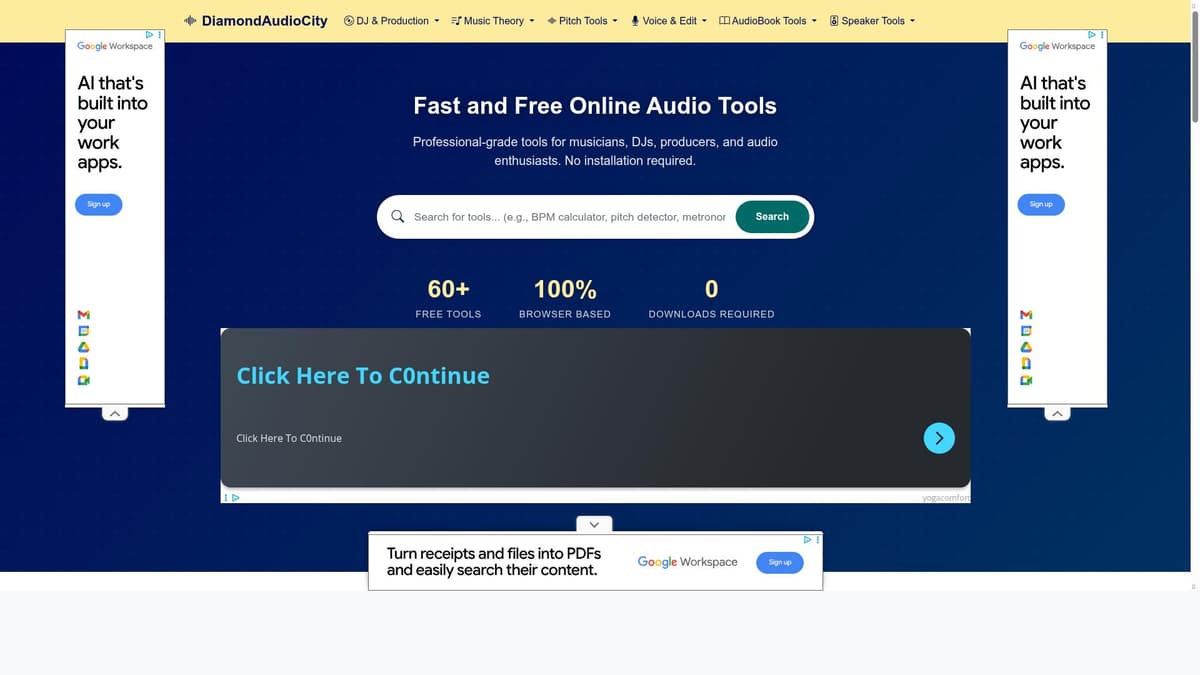Viewport: 1200px width, 675px height.
Task: Focus the Search for tools input field
Action: [569, 216]
